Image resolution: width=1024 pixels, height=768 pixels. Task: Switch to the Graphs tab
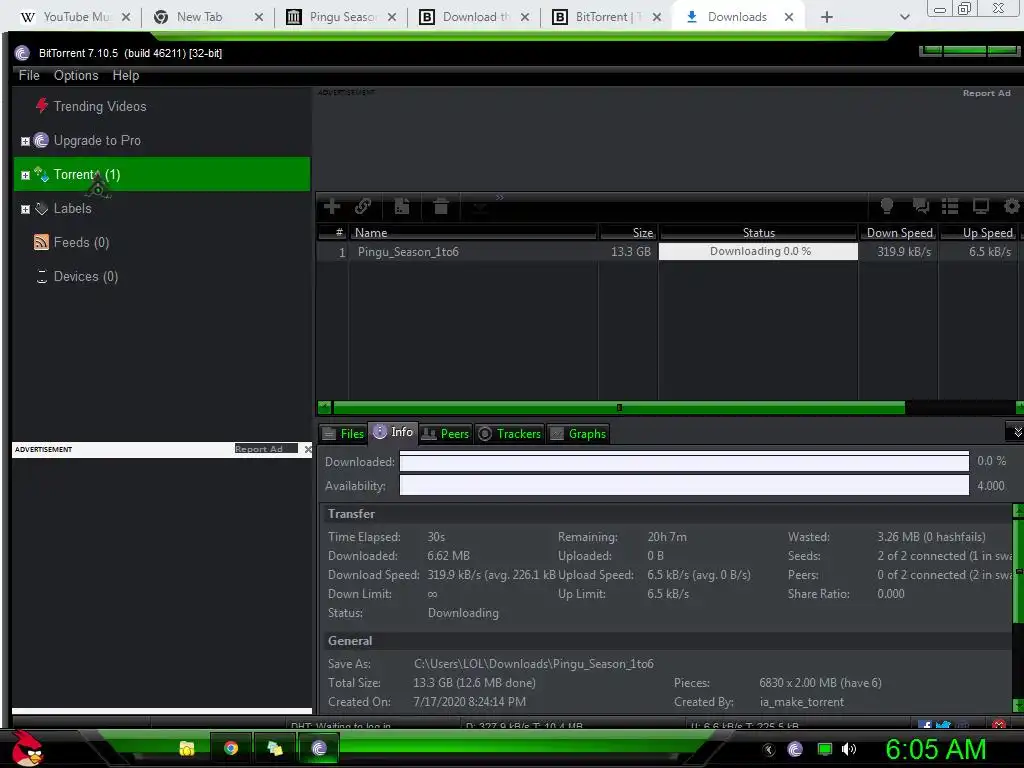(579, 434)
